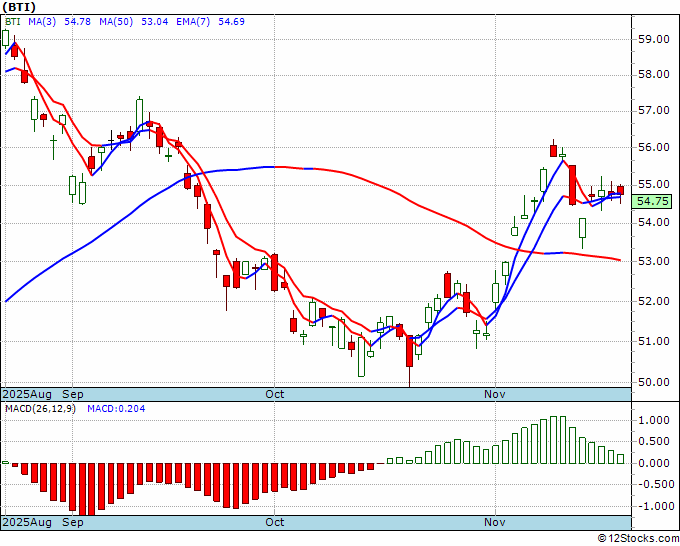The width and height of the screenshot is (680, 546).
Task: Click the 56.00 price axis label
Action: pos(654,147)
